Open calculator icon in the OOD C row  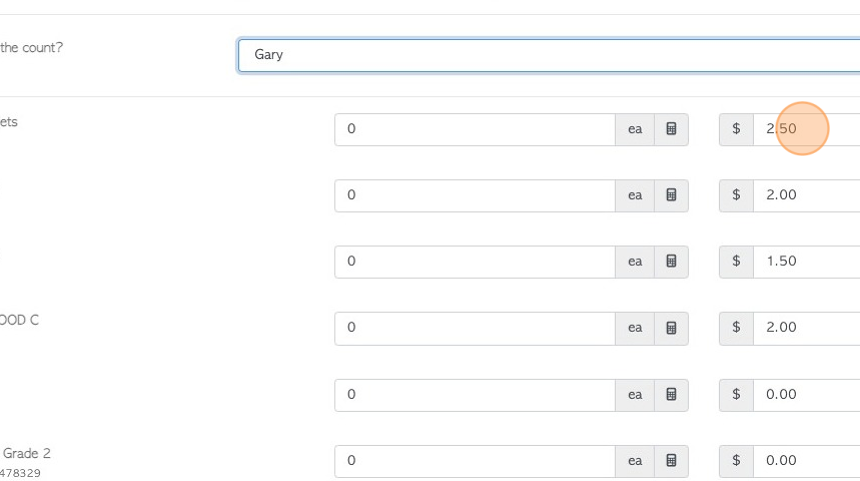671,328
